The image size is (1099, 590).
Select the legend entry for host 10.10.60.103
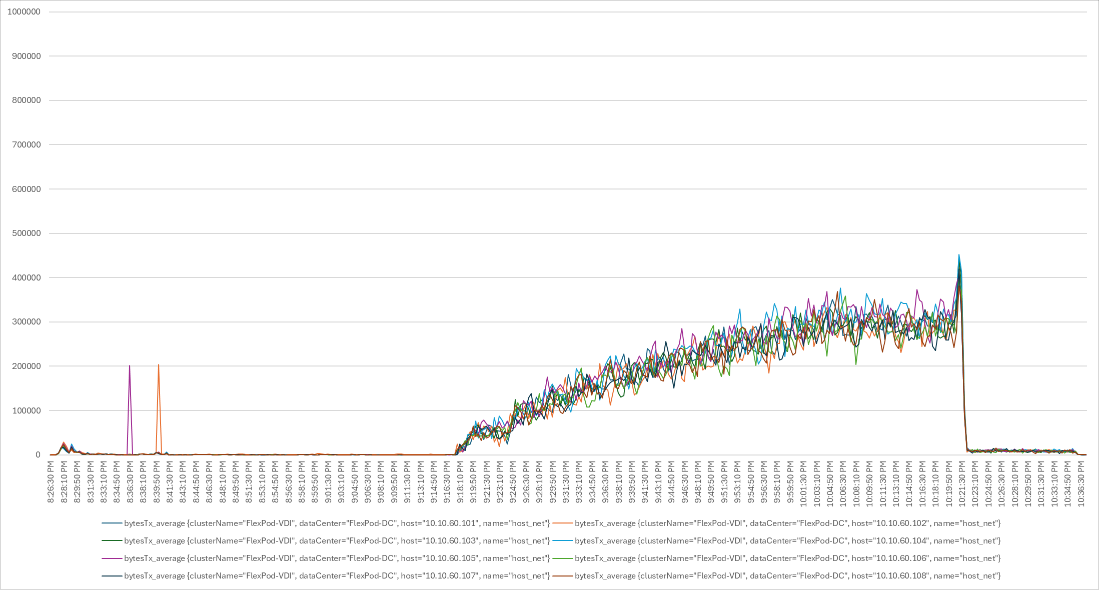tap(326, 540)
